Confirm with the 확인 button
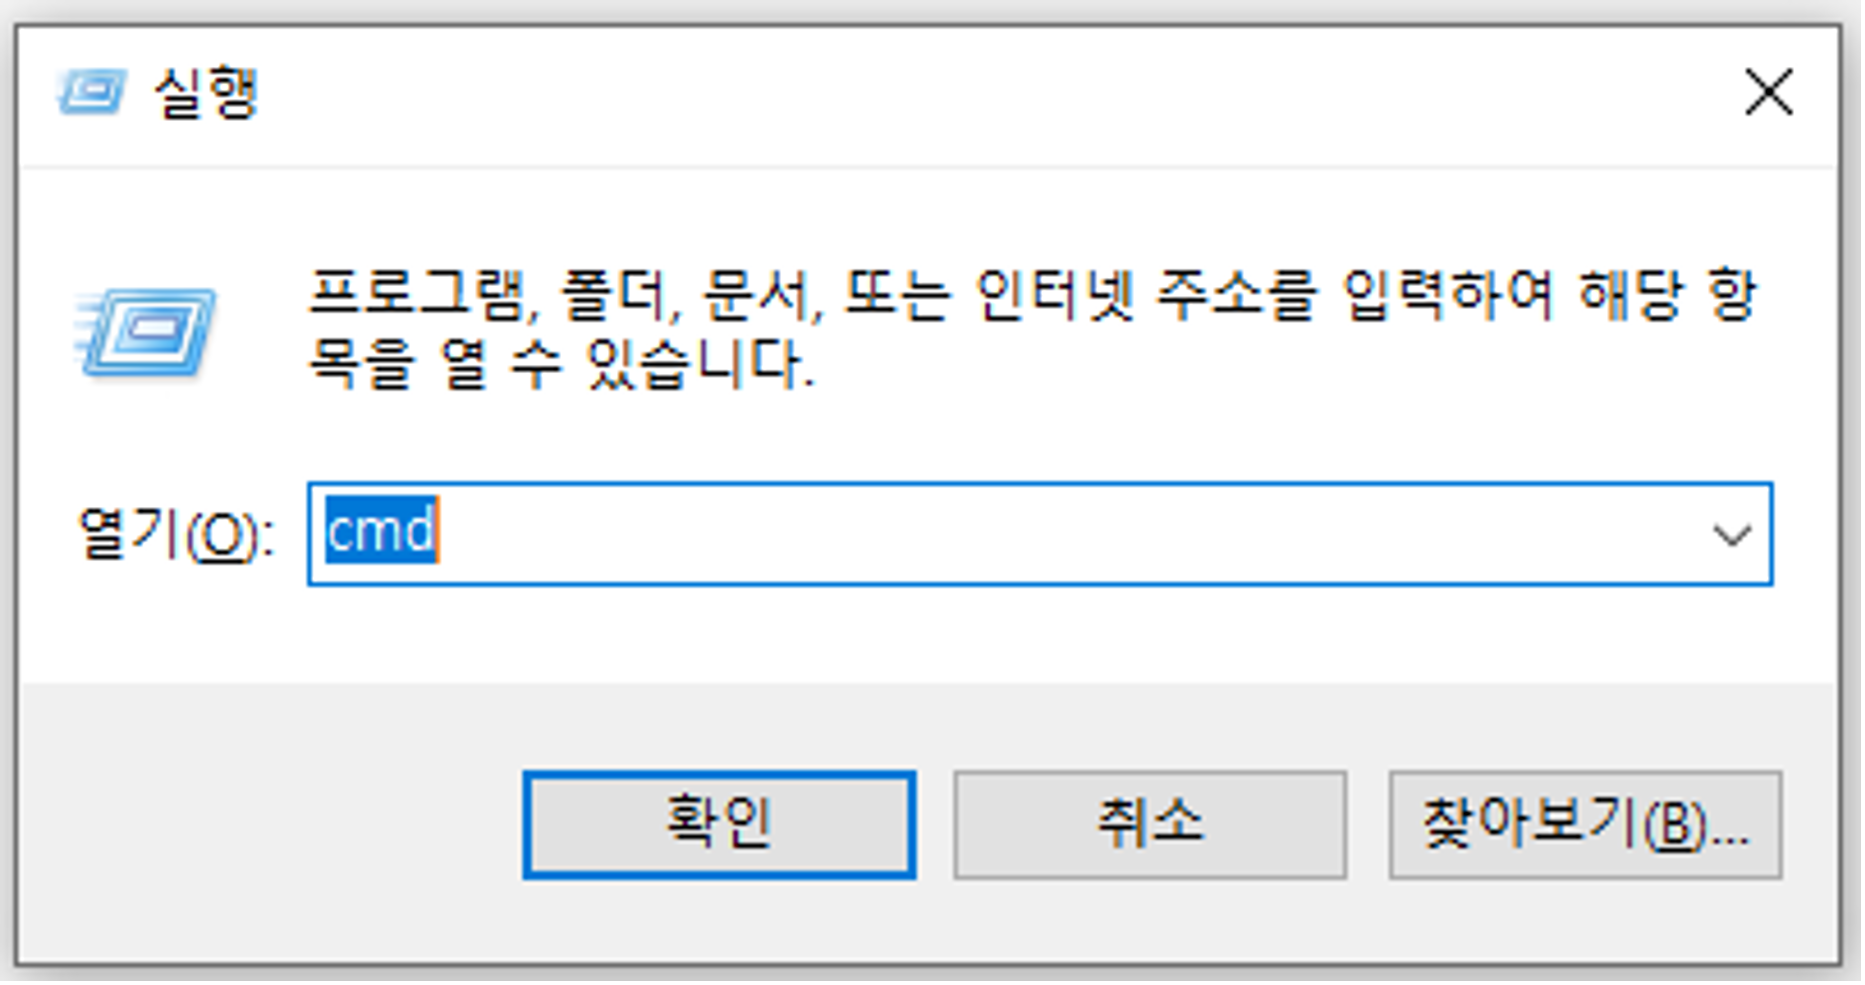1865x985 pixels. [x=720, y=826]
